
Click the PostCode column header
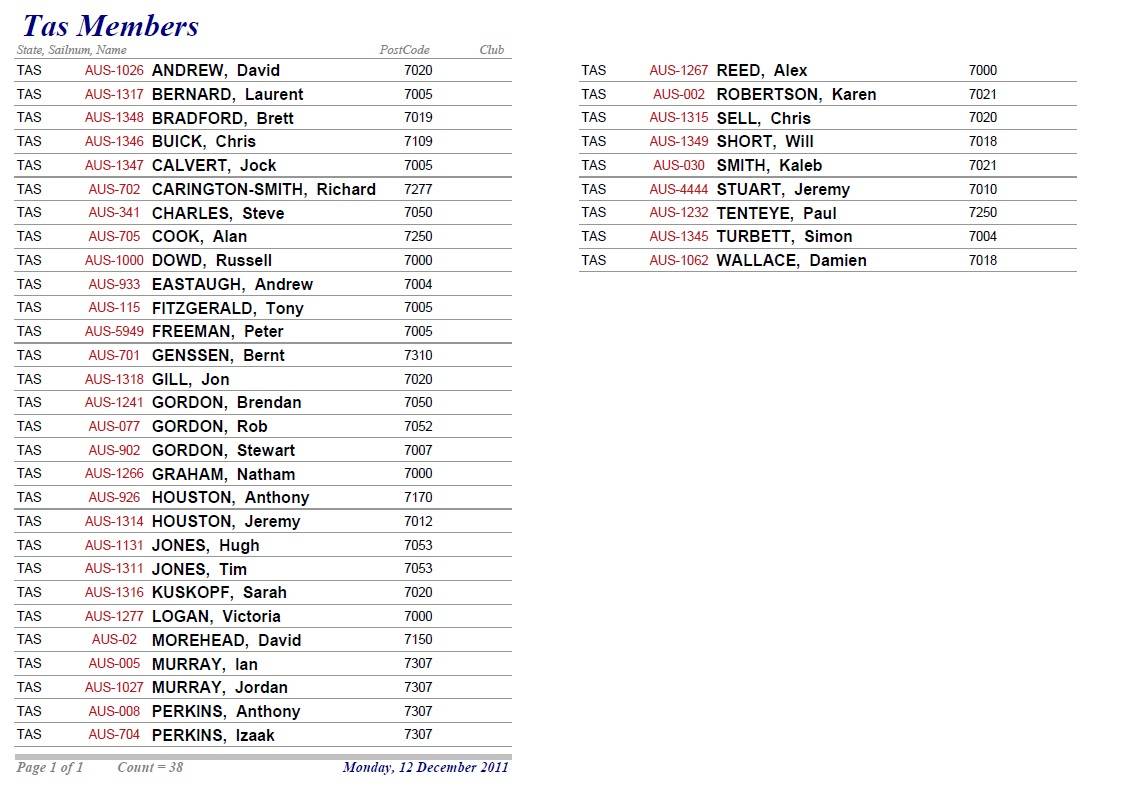click(x=404, y=50)
